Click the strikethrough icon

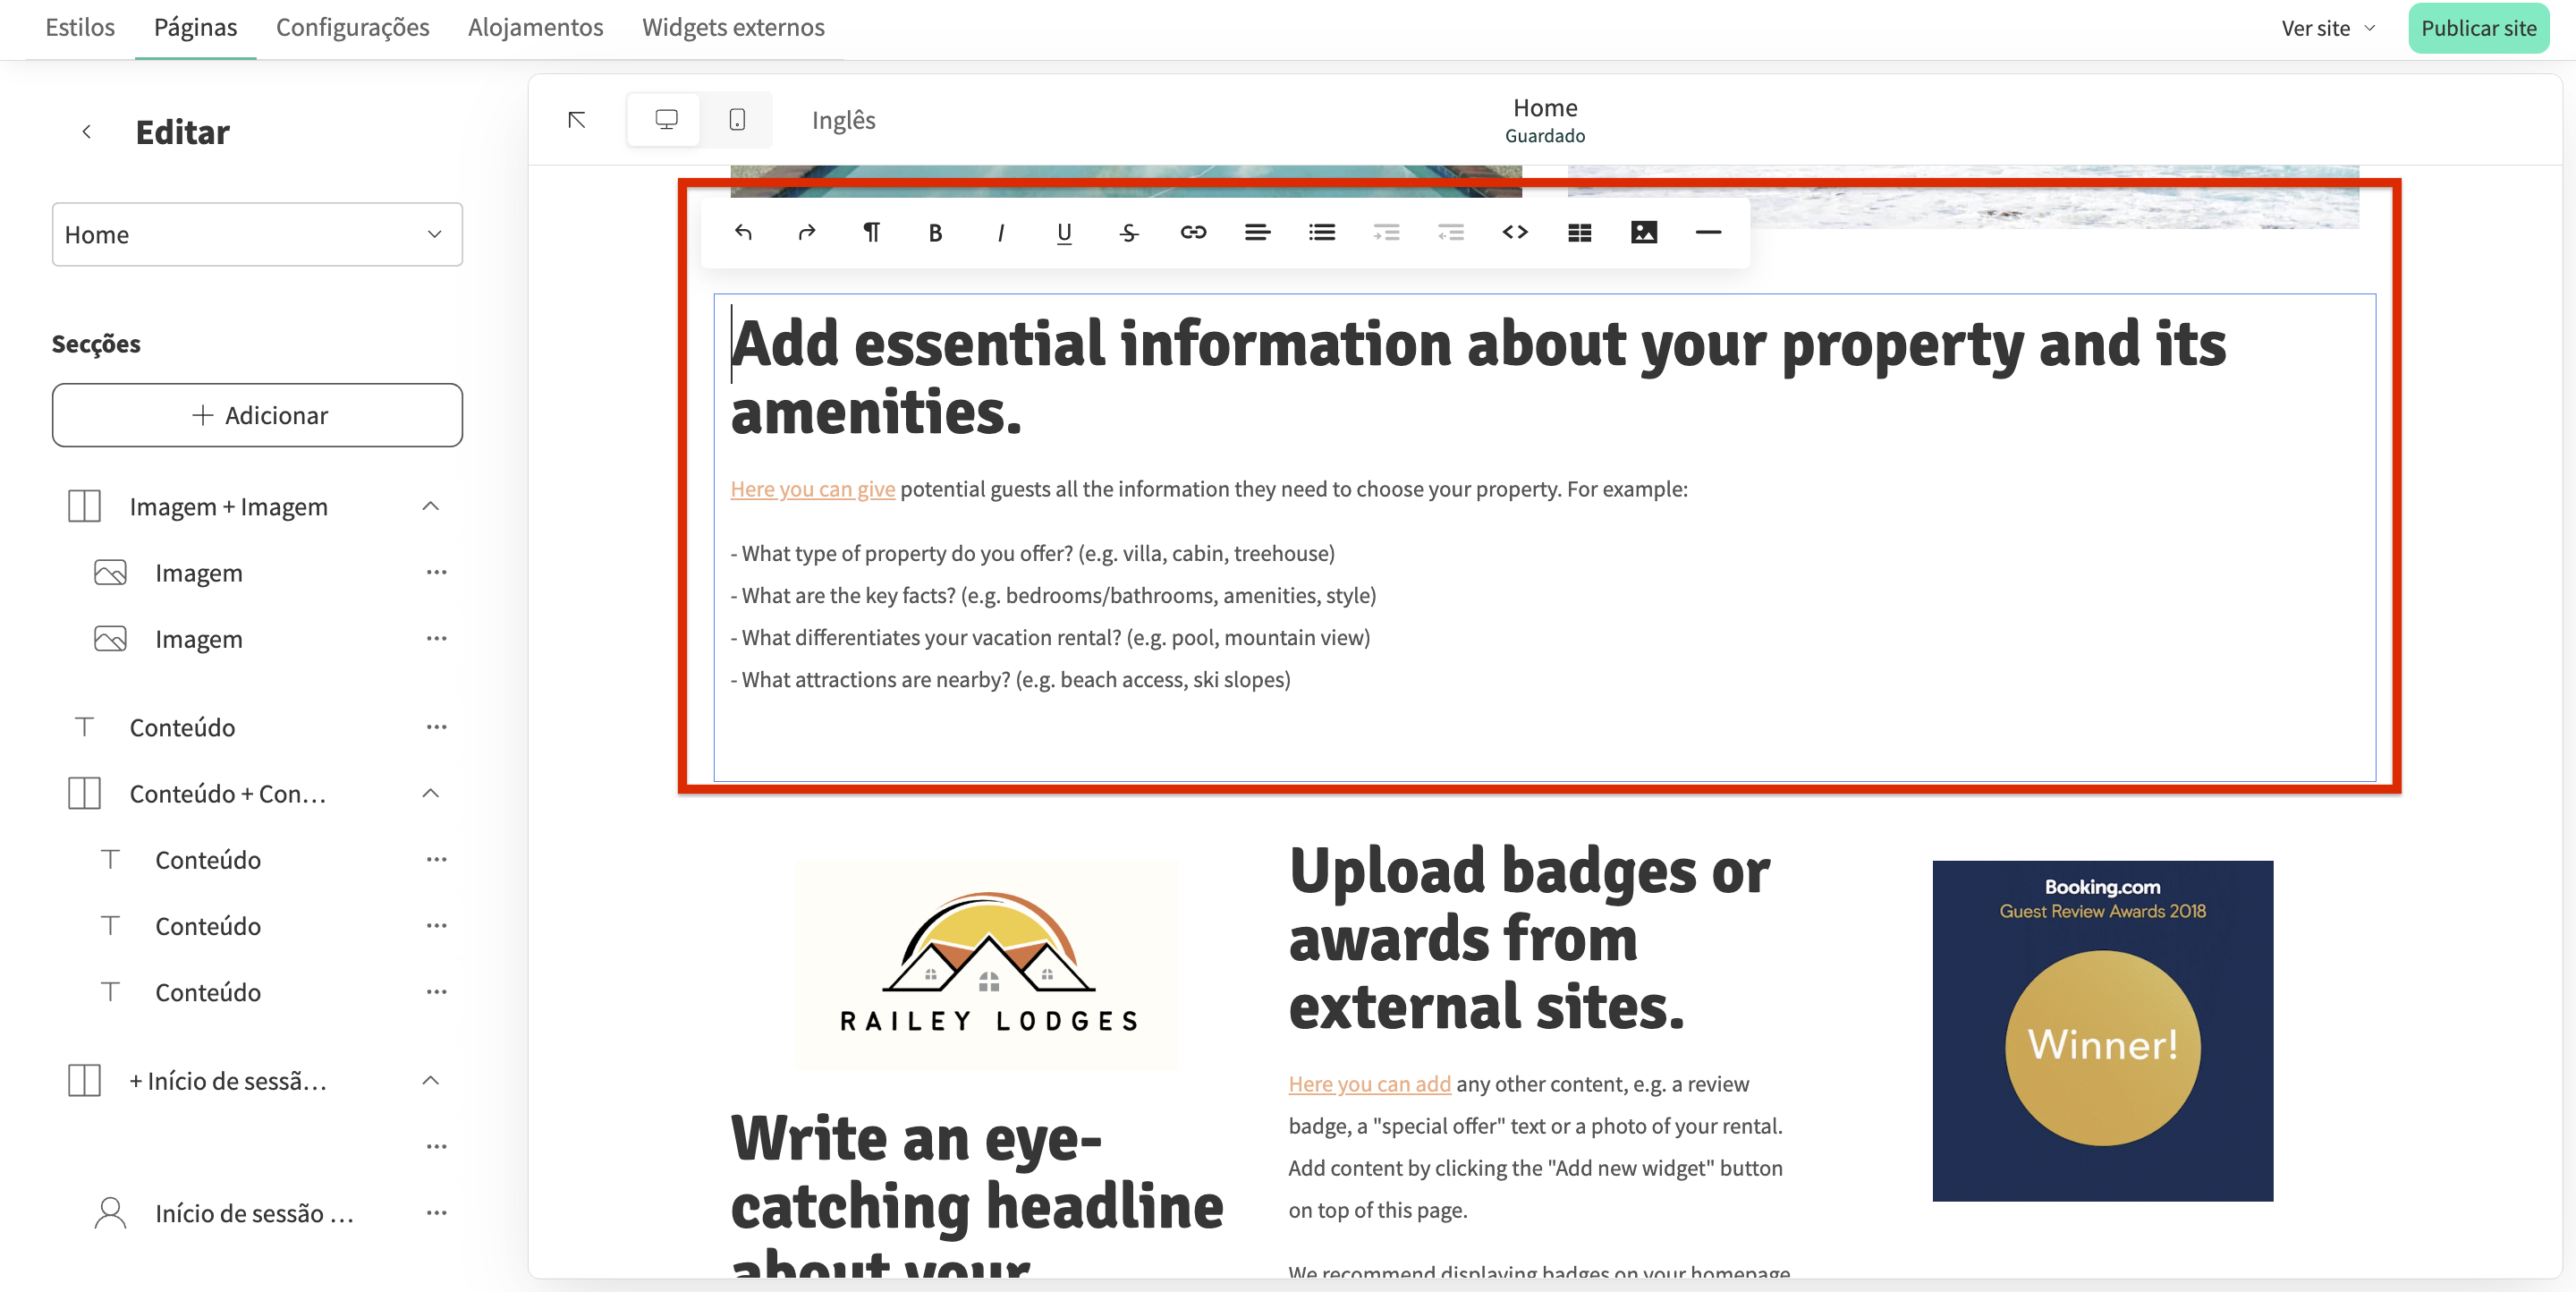point(1129,233)
